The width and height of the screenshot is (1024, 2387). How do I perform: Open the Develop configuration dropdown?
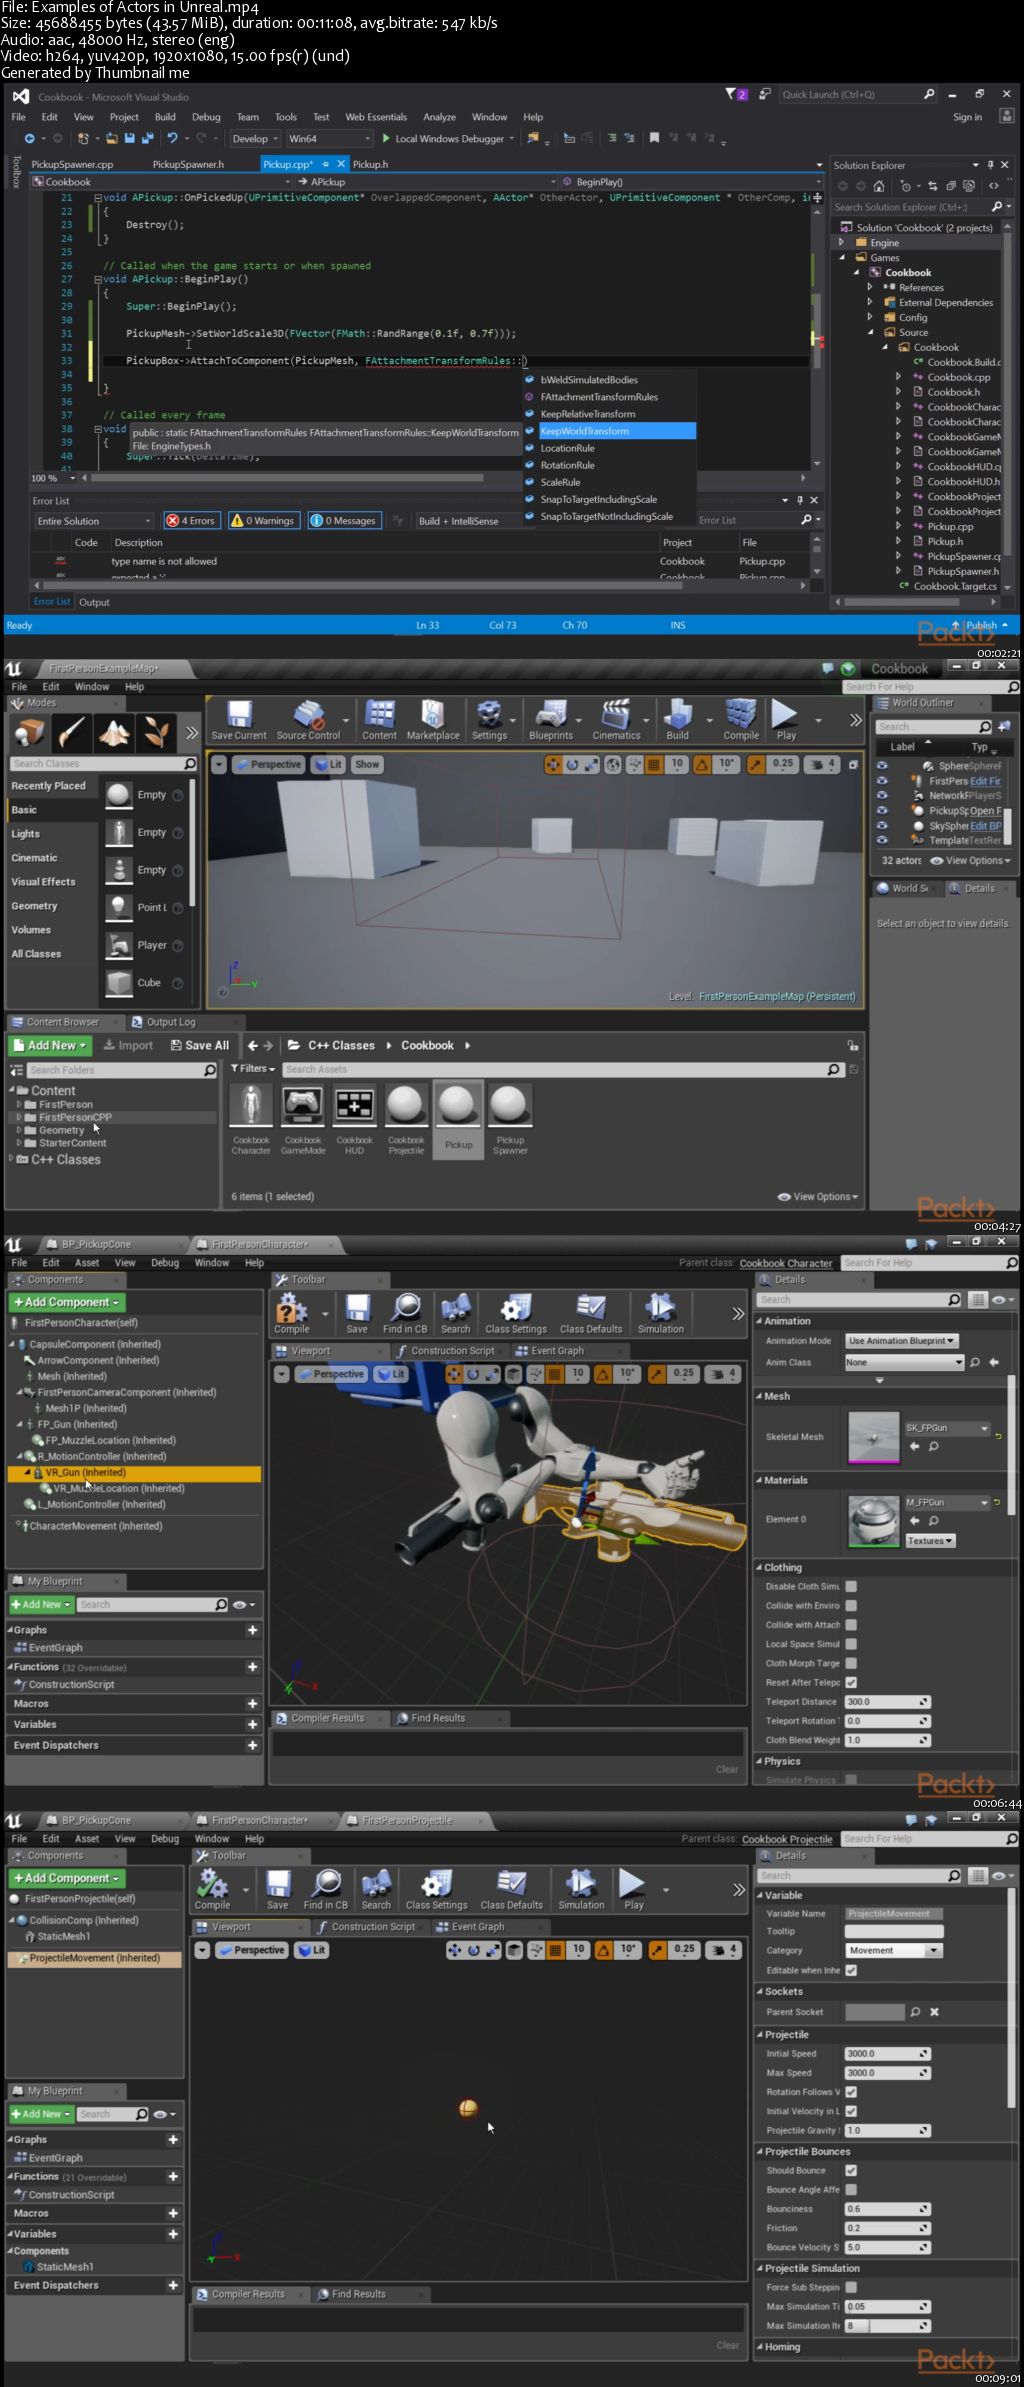[x=255, y=139]
